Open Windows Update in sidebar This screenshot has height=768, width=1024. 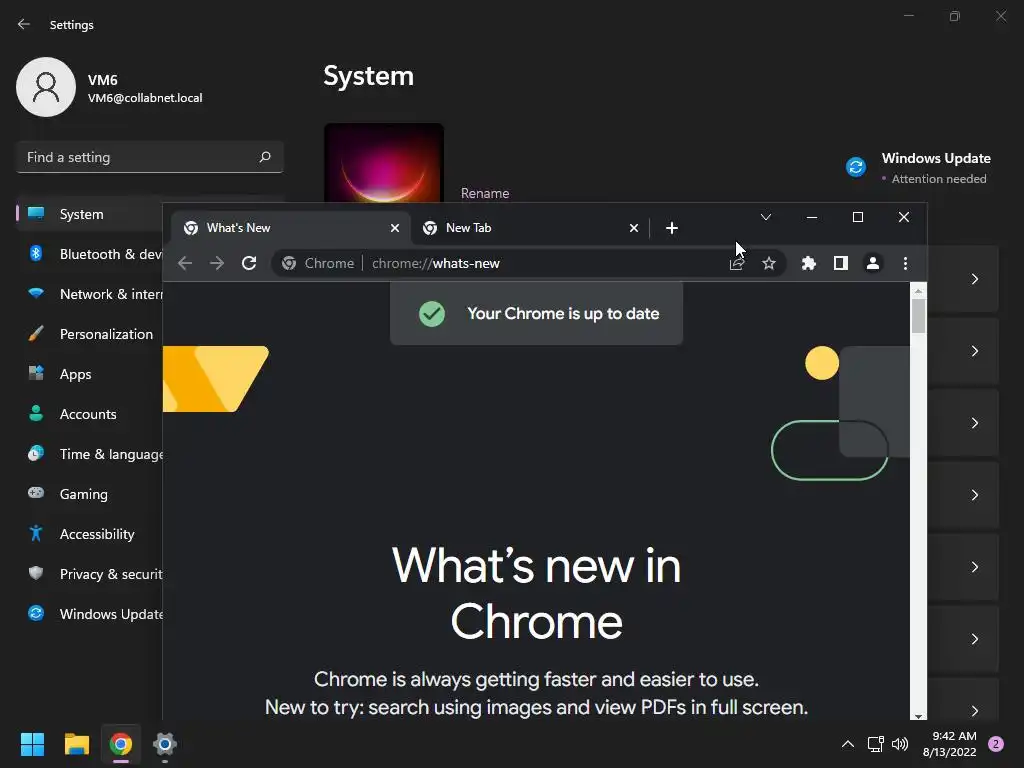pyautogui.click(x=89, y=614)
